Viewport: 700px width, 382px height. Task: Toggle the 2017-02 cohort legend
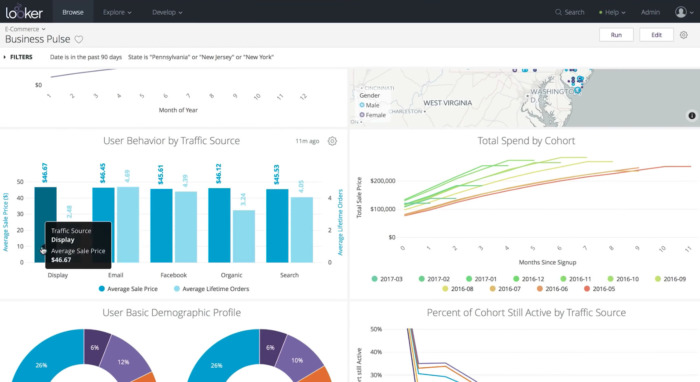(x=434, y=279)
